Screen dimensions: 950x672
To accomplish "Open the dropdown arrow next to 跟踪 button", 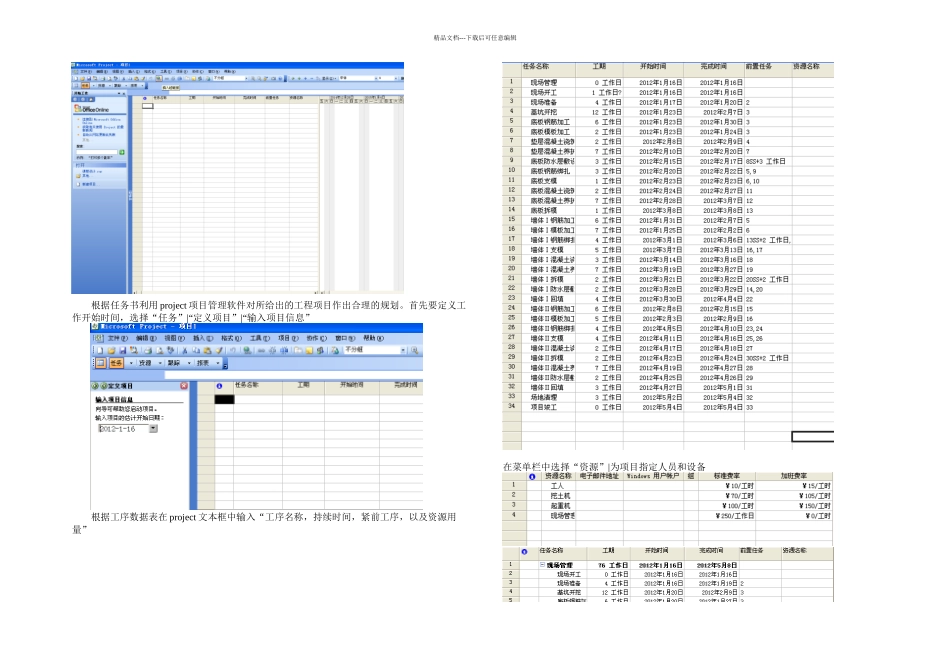I will 189,363.
